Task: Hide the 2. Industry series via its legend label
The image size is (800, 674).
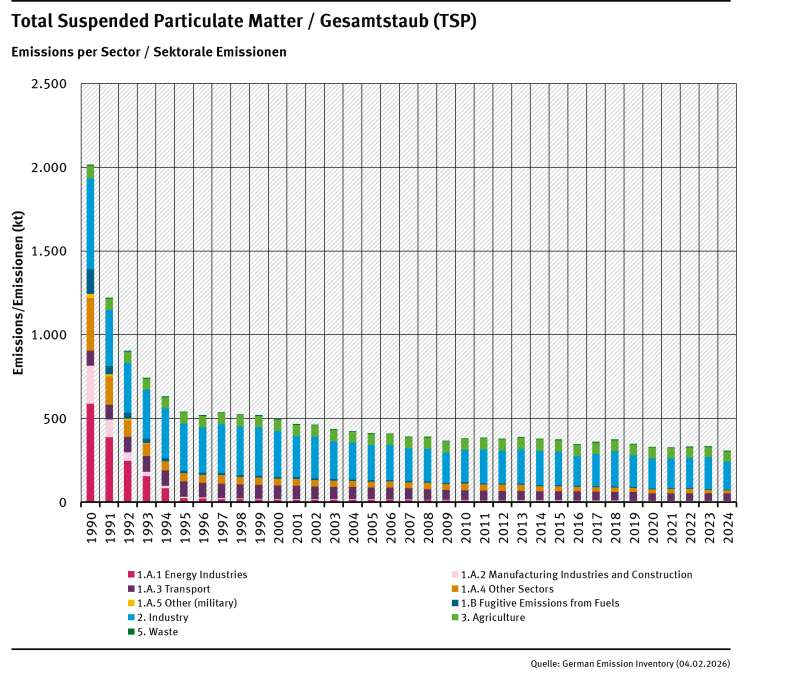Action: coord(163,617)
